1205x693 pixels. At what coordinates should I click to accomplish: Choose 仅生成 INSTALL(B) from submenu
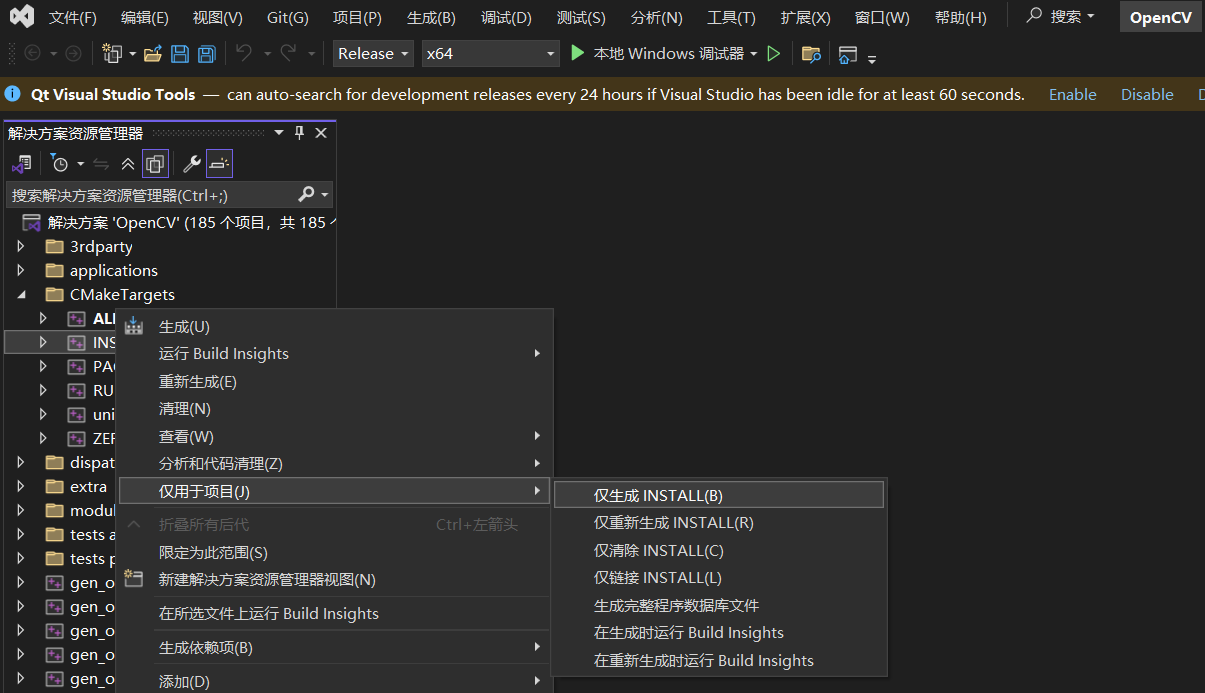(719, 495)
